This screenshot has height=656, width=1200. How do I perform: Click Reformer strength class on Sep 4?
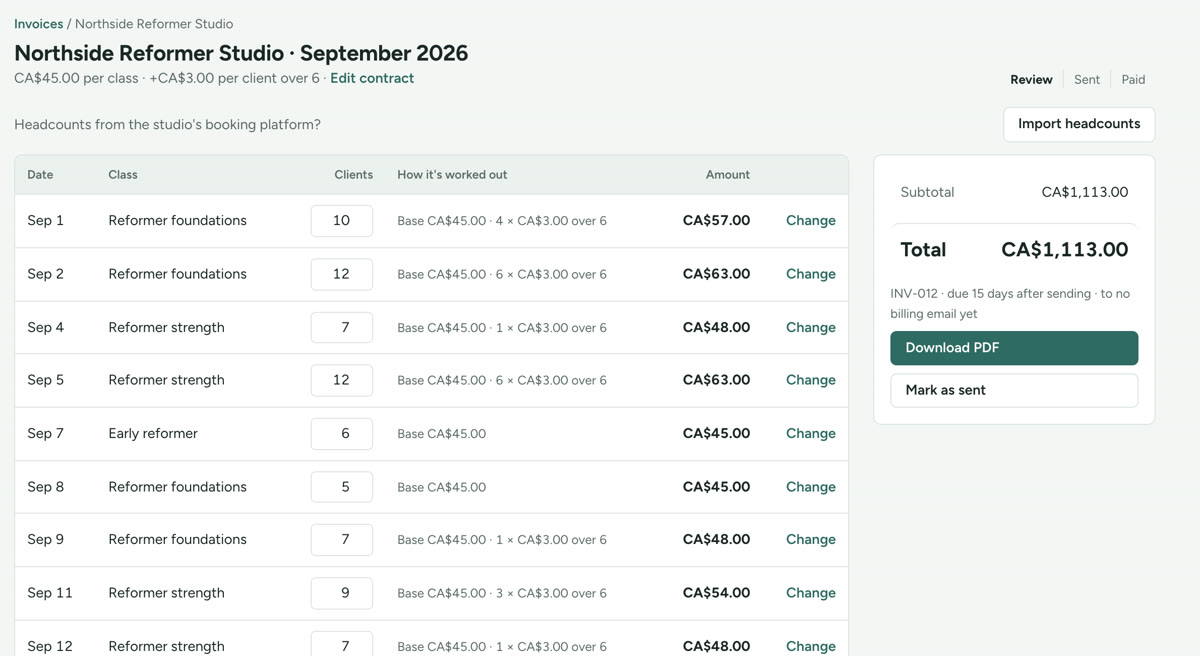pos(166,327)
